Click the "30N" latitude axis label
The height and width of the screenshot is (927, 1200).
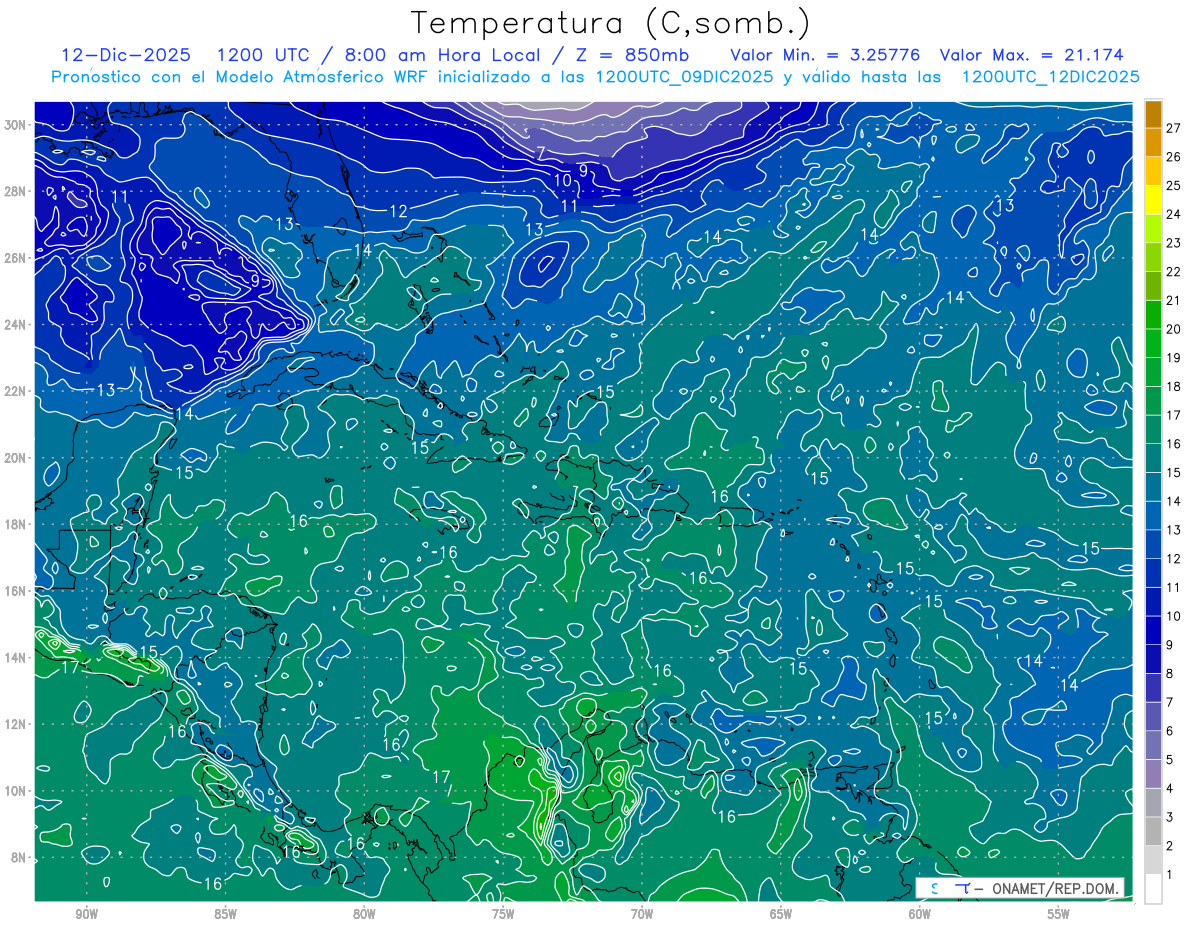tap(16, 125)
